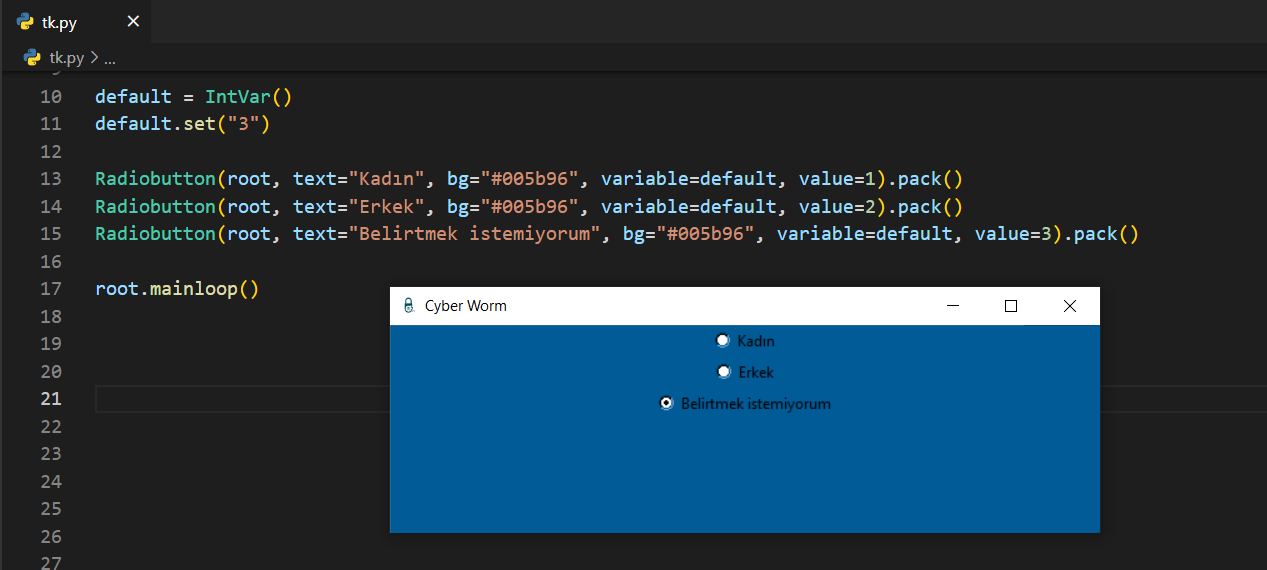The height and width of the screenshot is (570, 1267).
Task: Choose the Erkek radio option
Action: [724, 372]
